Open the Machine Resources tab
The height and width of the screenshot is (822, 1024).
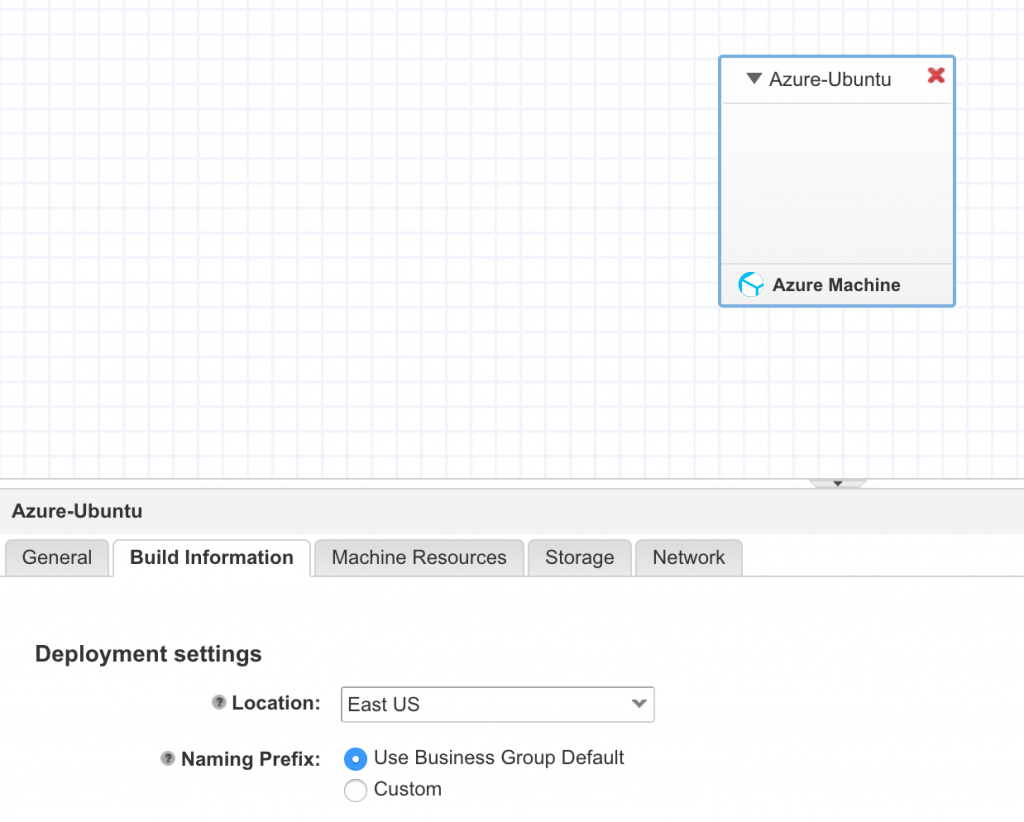pos(419,558)
